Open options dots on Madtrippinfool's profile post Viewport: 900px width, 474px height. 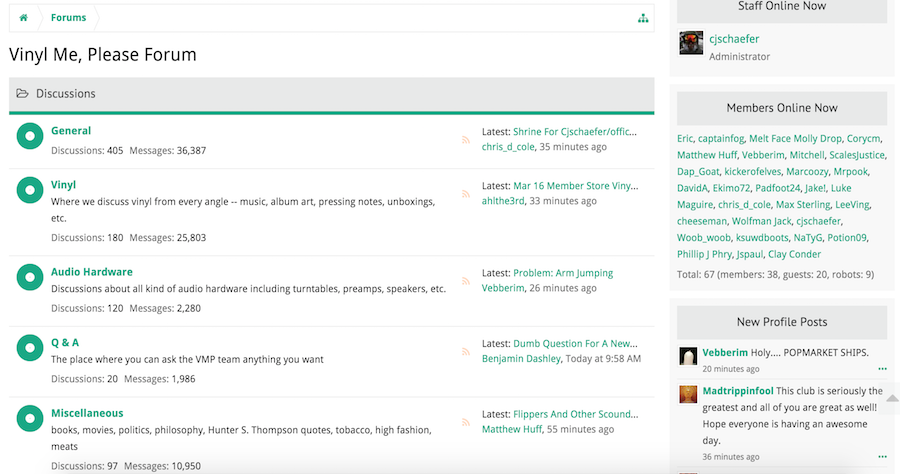(882, 457)
